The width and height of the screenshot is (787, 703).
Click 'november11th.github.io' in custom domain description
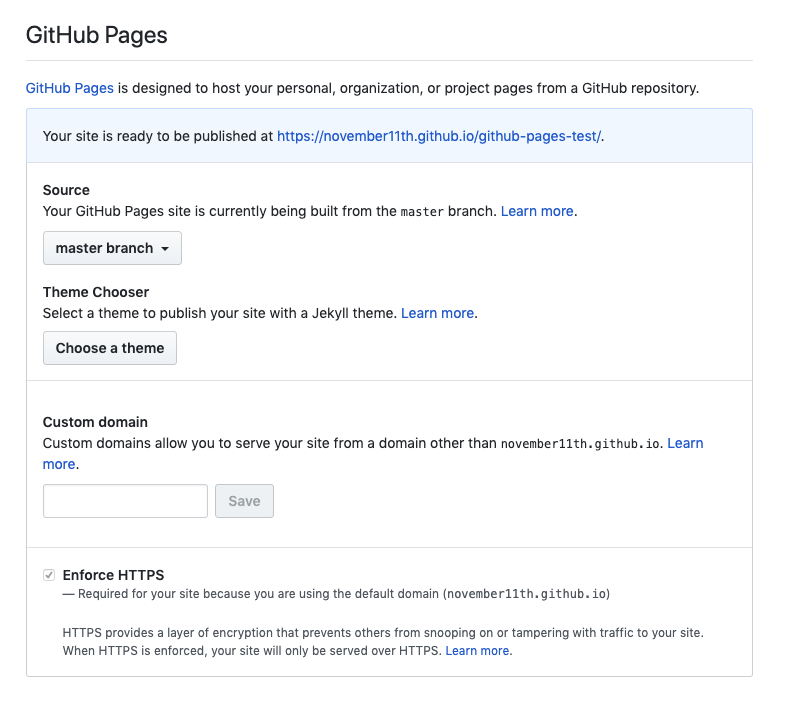(x=580, y=444)
